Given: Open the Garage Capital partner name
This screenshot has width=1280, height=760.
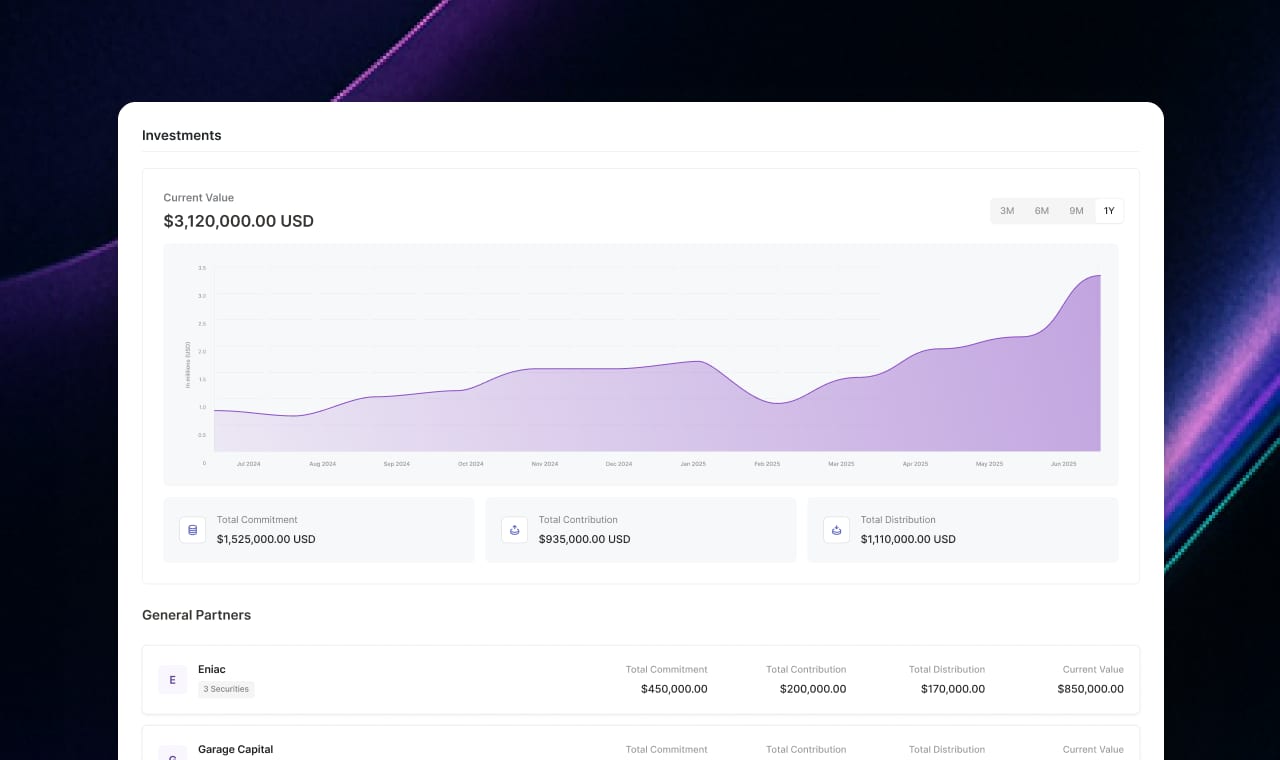Looking at the screenshot, I should click(x=235, y=749).
